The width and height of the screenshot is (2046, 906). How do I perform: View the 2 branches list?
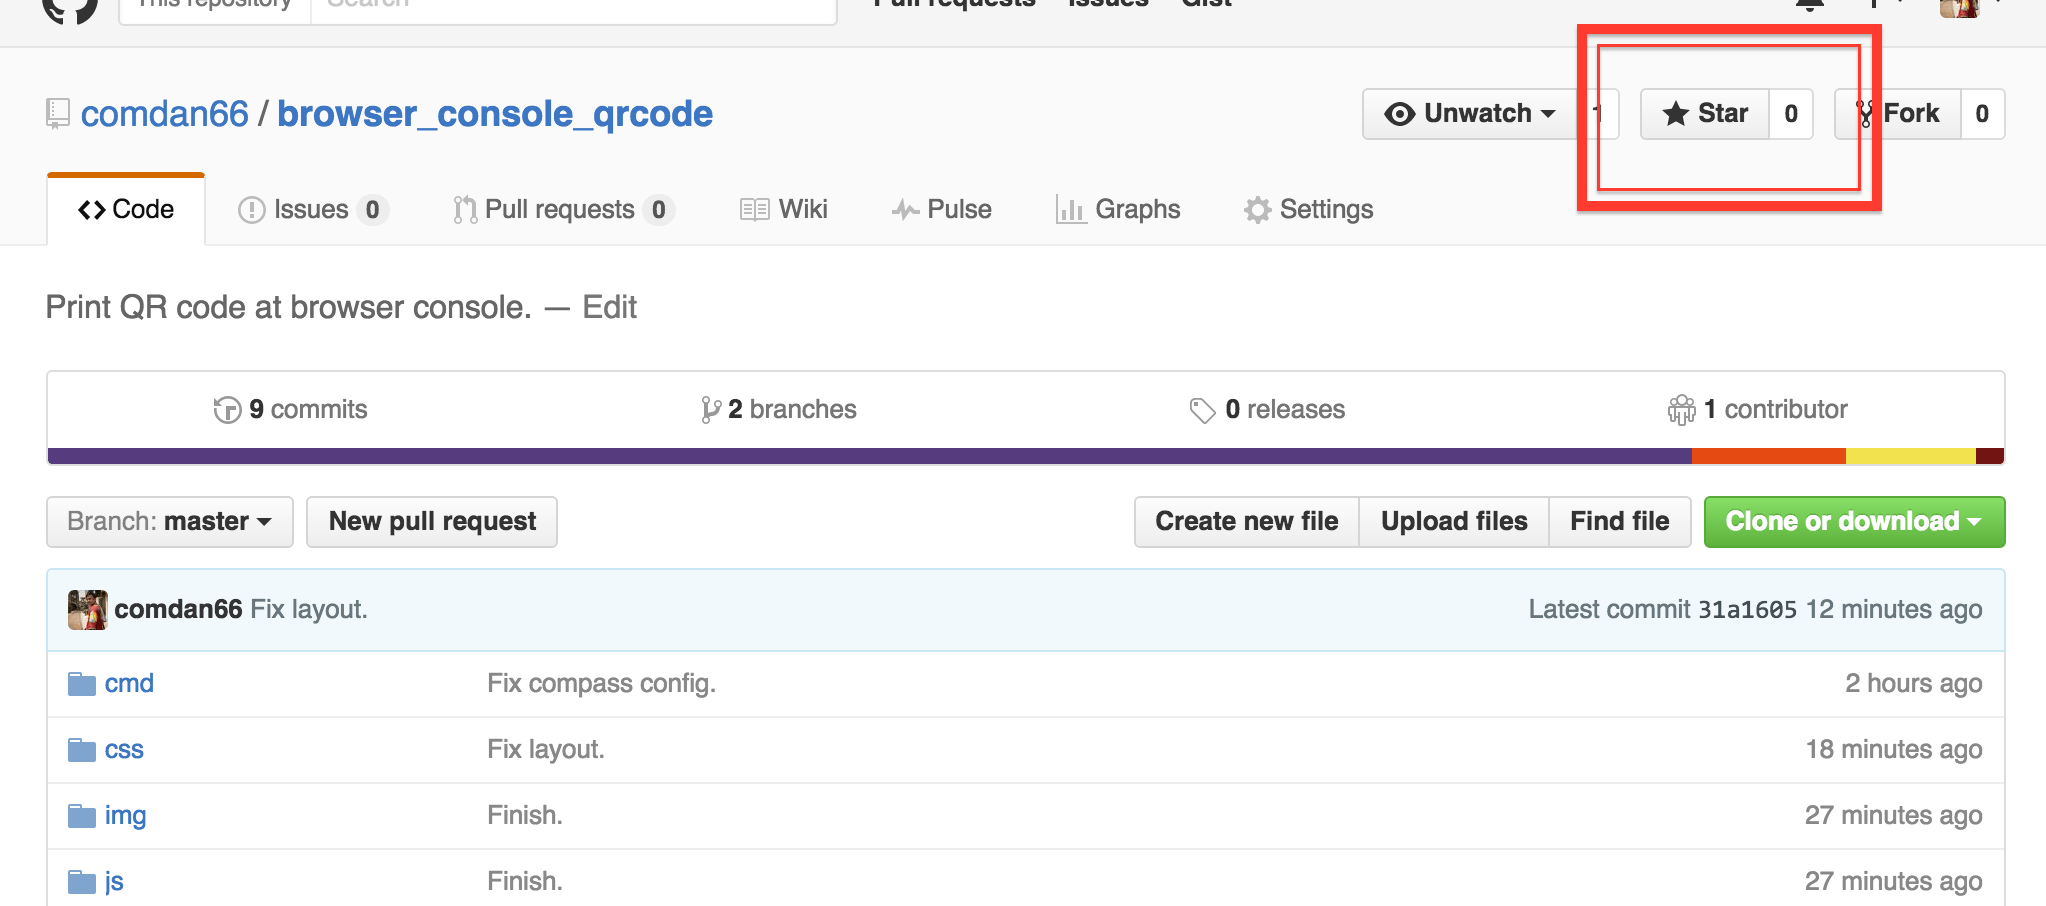pyautogui.click(x=779, y=409)
